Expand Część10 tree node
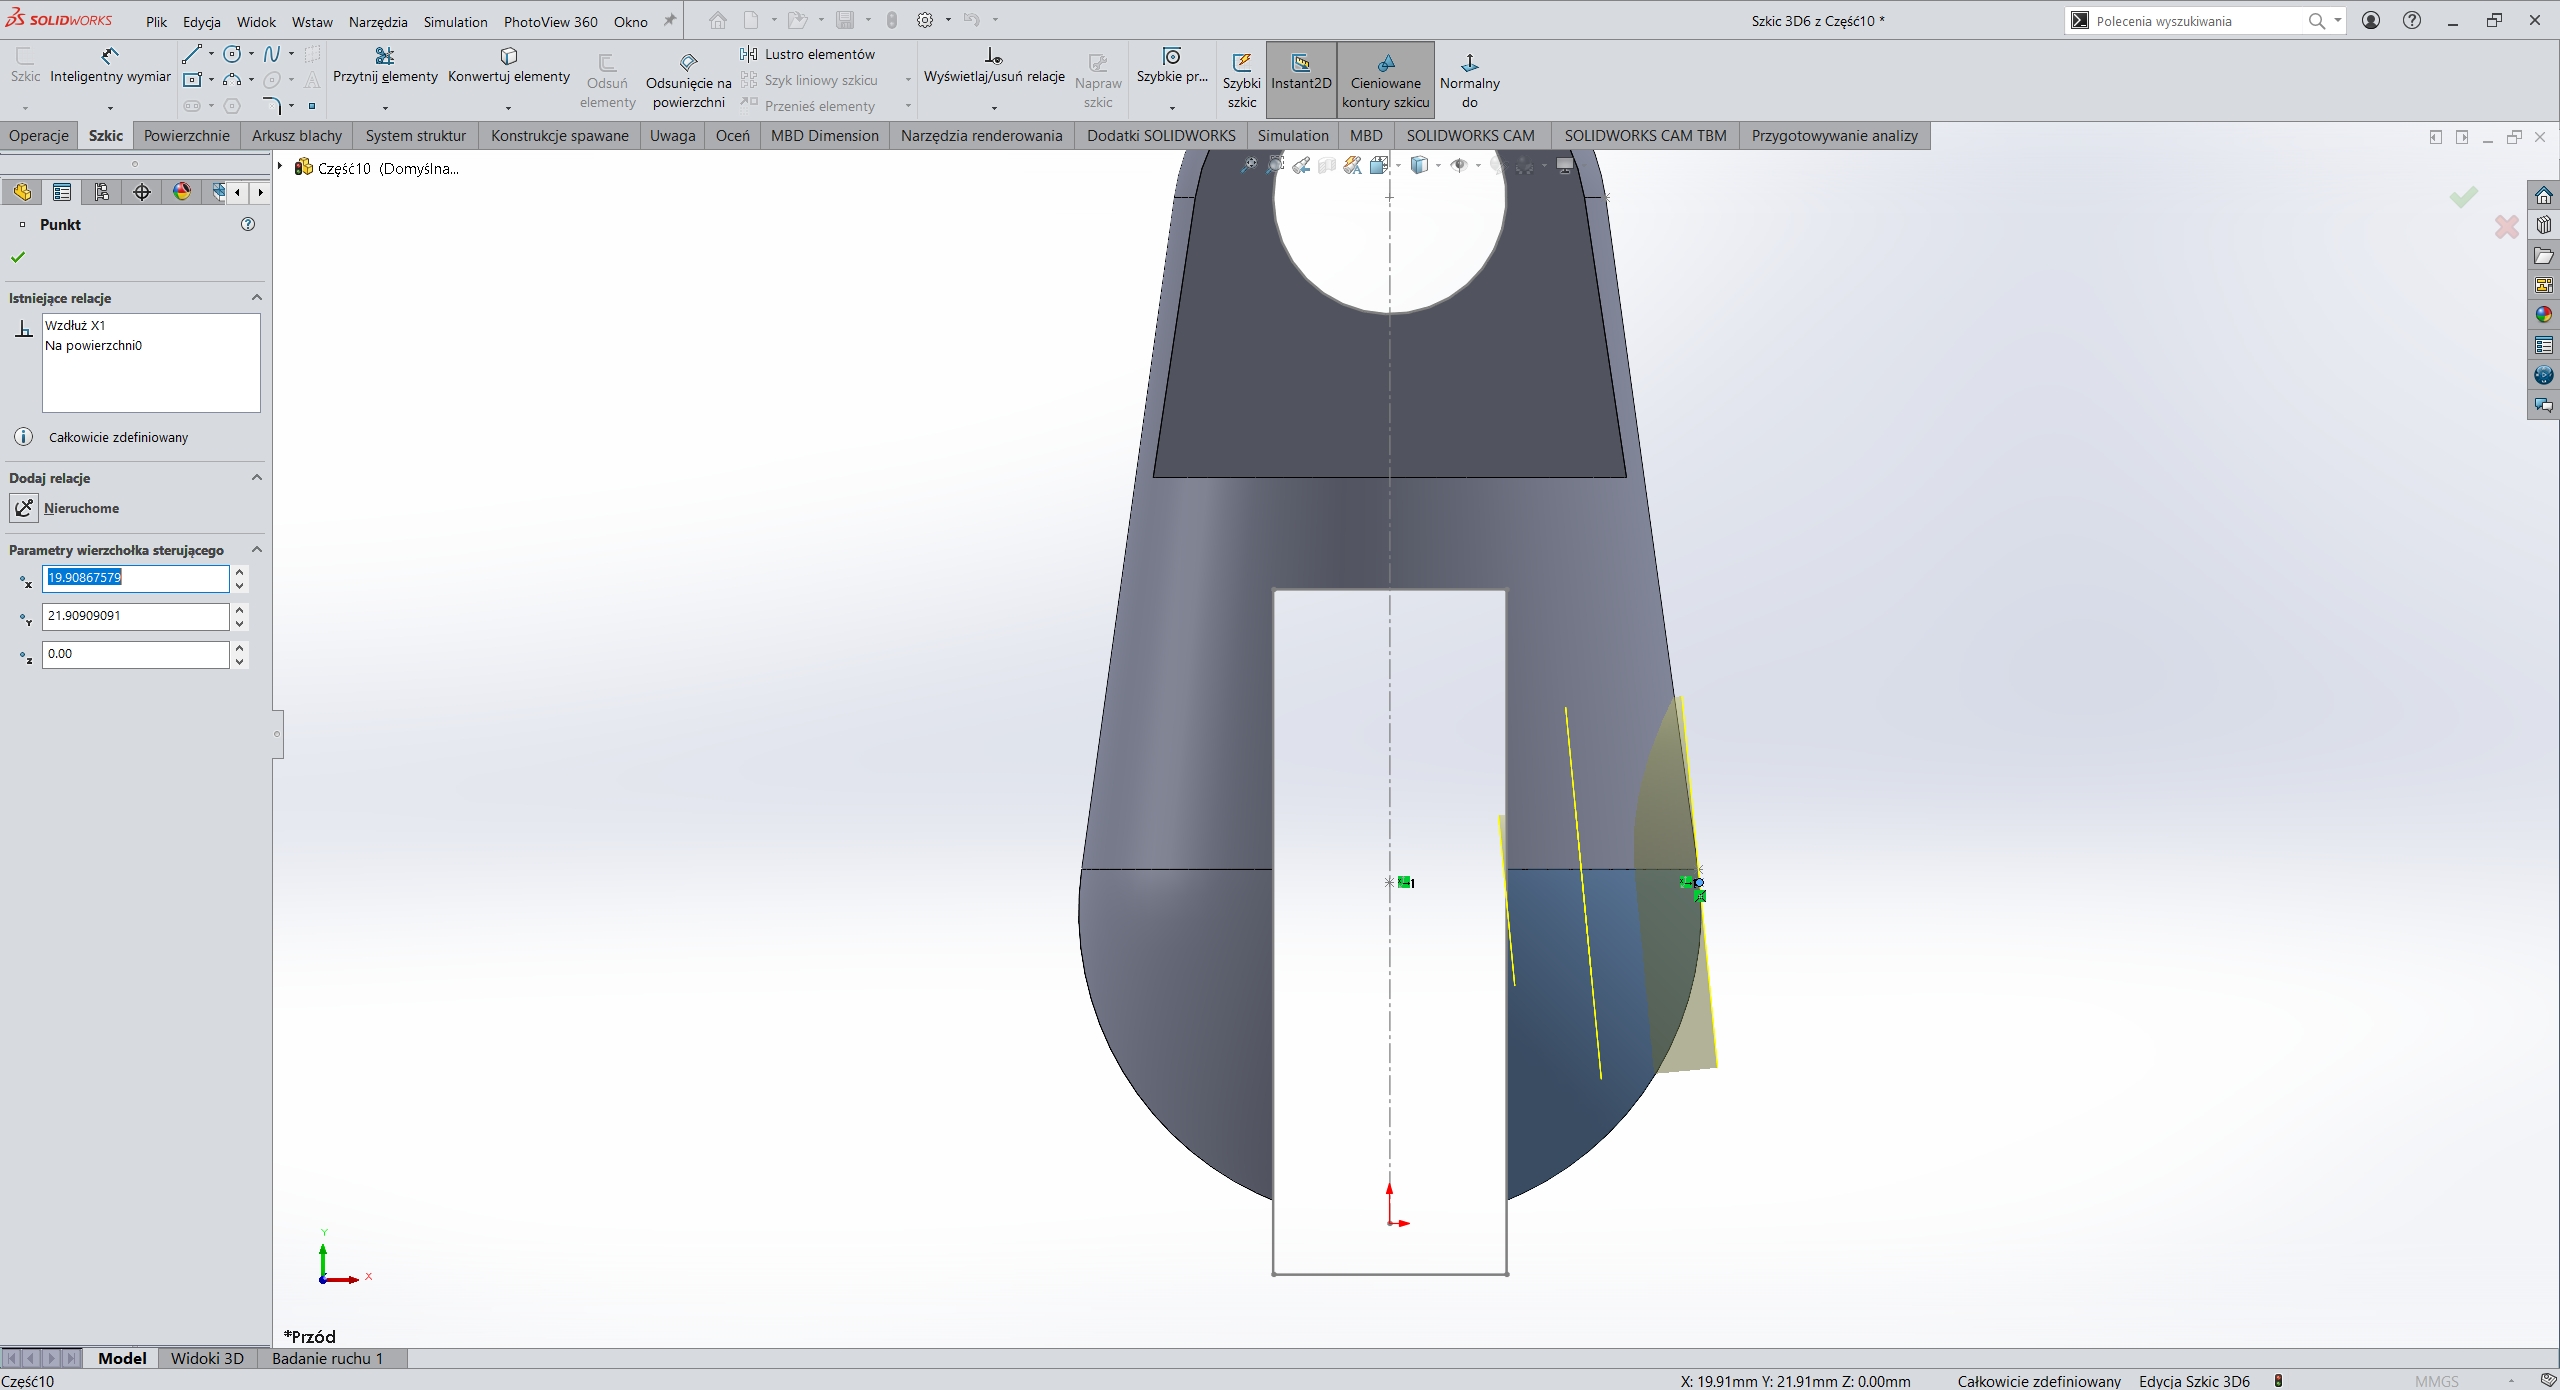 click(281, 167)
